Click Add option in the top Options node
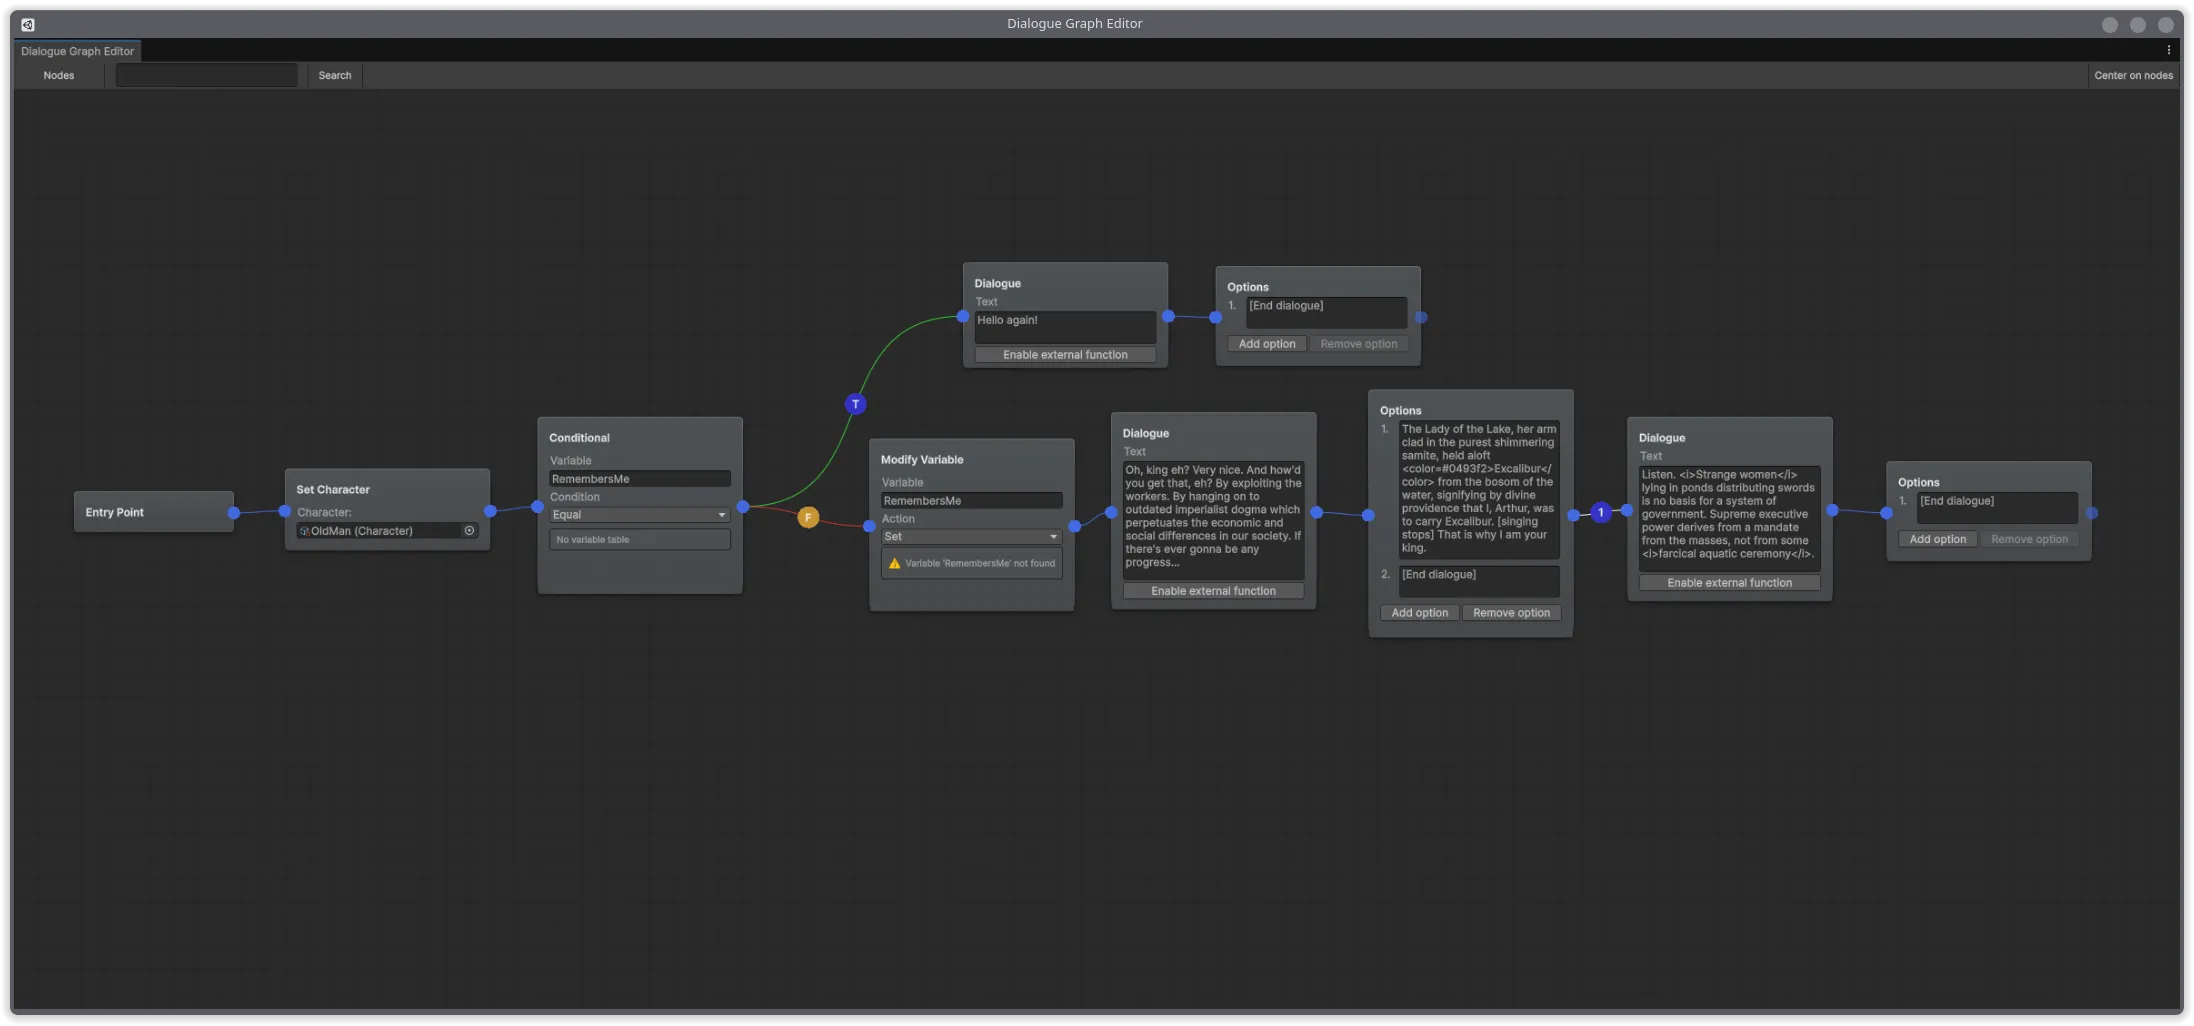The height and width of the screenshot is (1026, 2194). tap(1267, 344)
